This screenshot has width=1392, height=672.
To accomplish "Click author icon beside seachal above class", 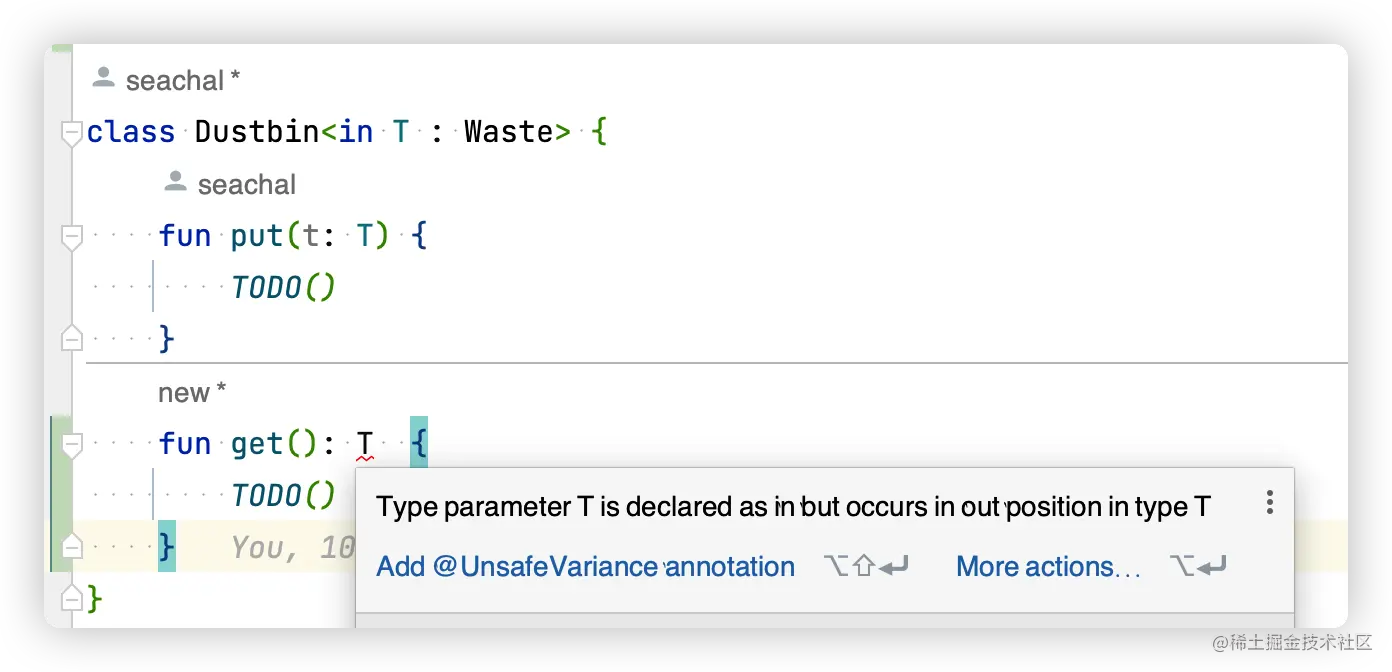I will (103, 77).
